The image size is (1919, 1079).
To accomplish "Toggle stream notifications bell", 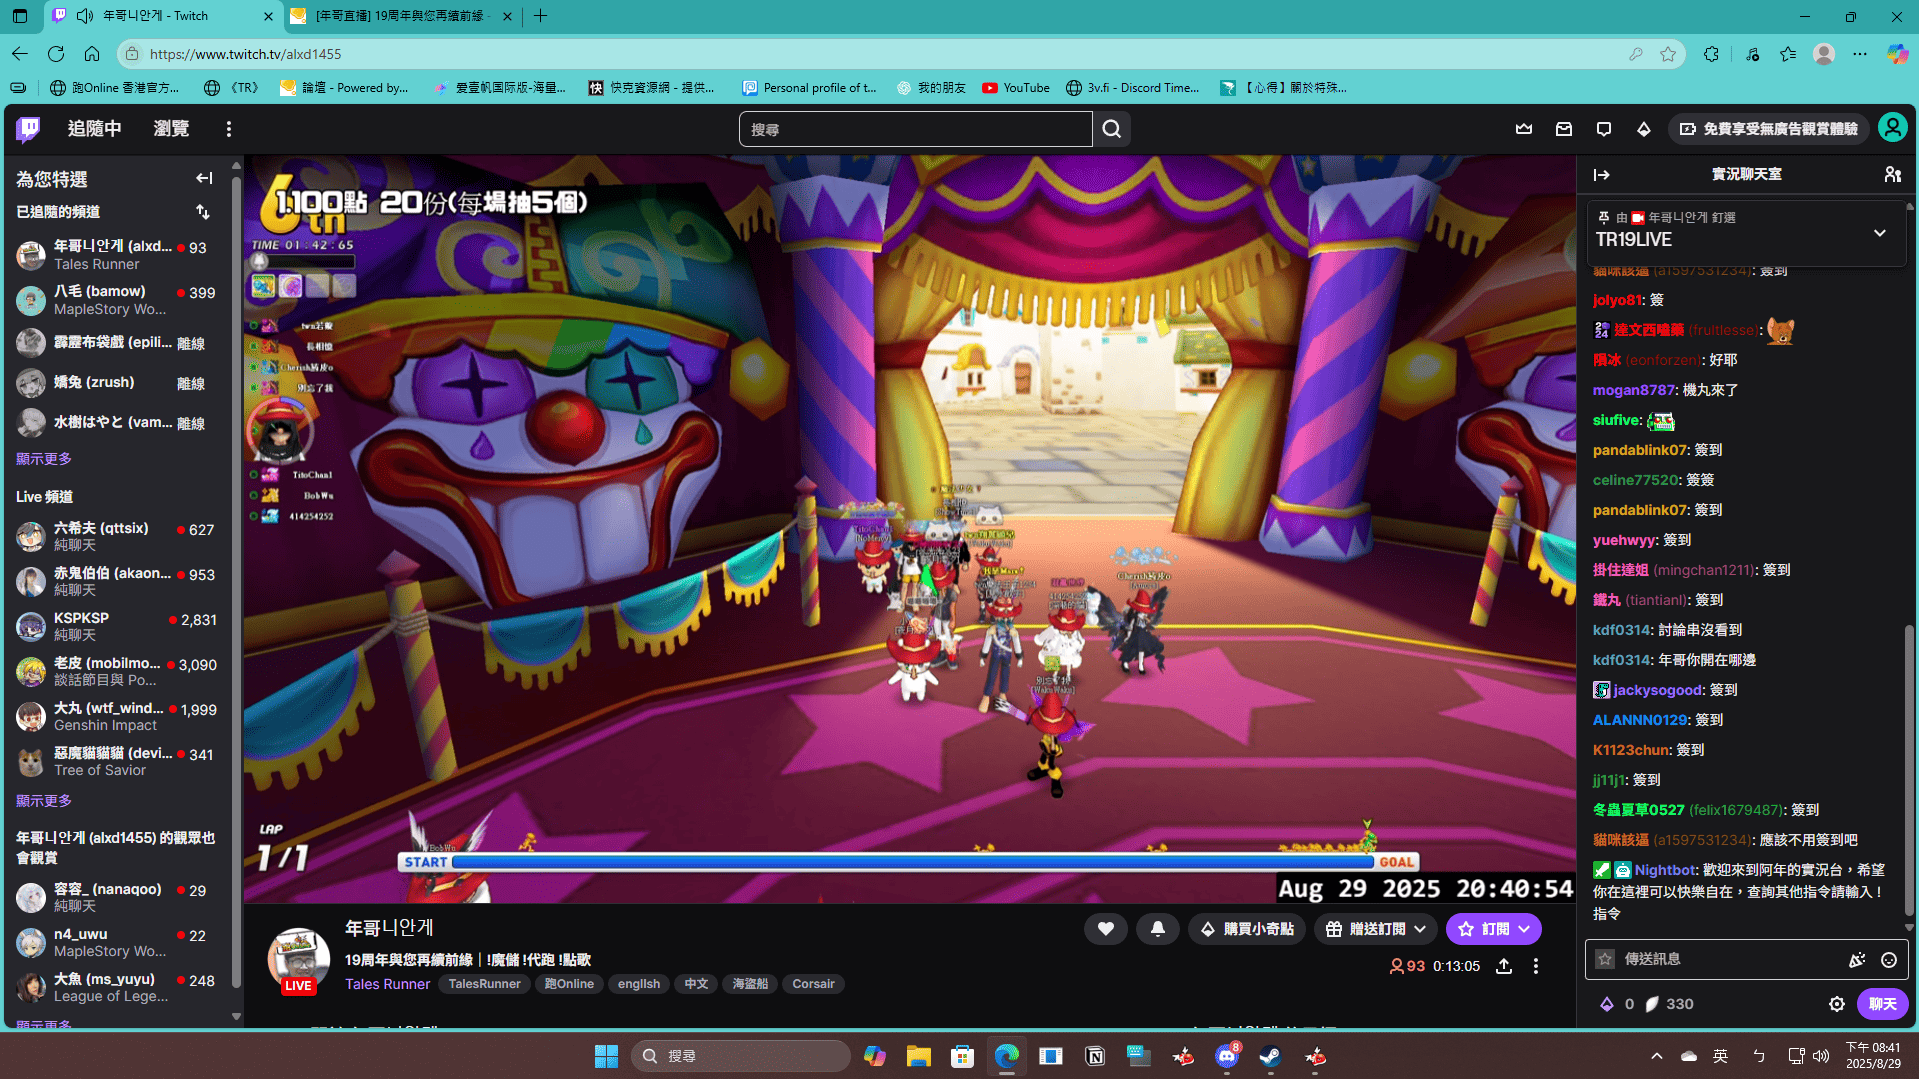I will point(1157,929).
